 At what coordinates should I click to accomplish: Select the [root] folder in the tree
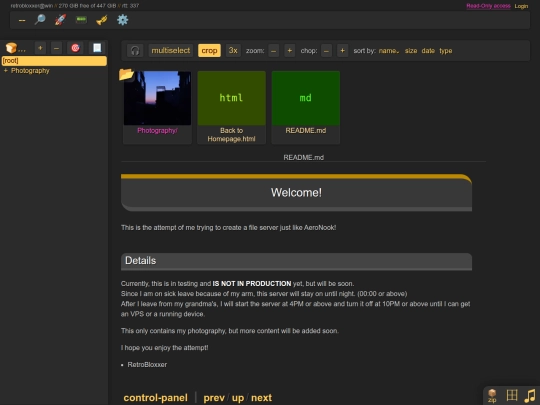(54, 61)
